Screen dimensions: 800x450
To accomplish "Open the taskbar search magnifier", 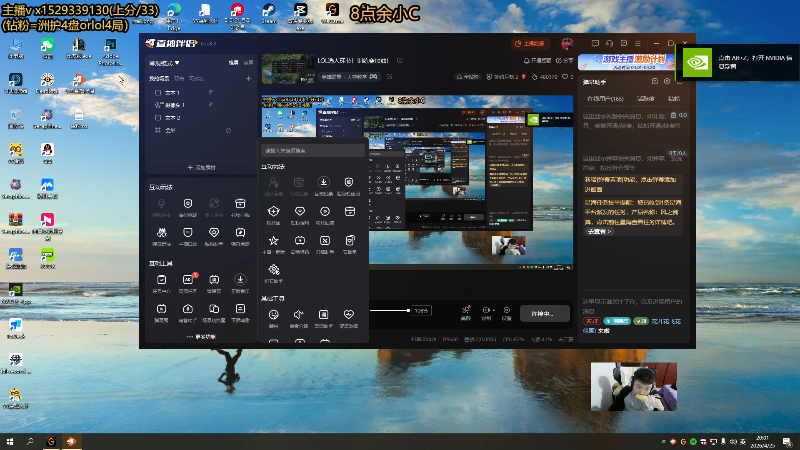I will click(30, 442).
